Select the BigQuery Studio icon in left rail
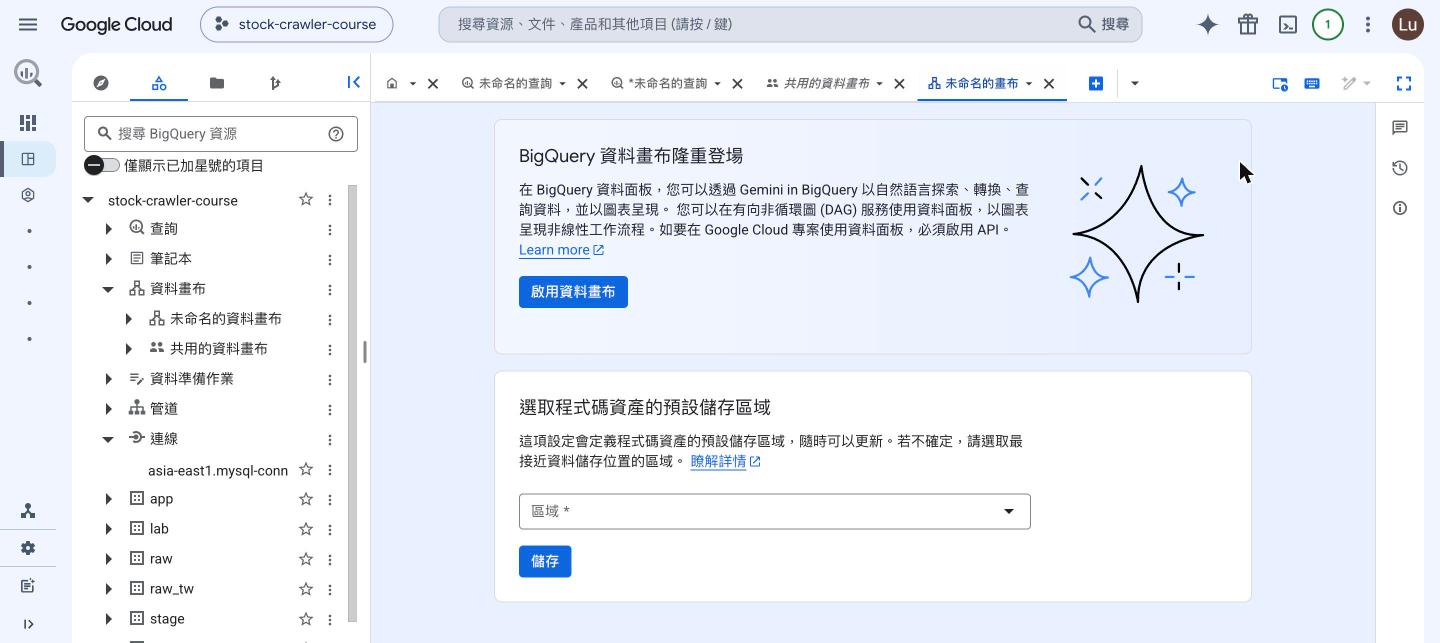Screen dimensions: 1440x643 coord(28,159)
